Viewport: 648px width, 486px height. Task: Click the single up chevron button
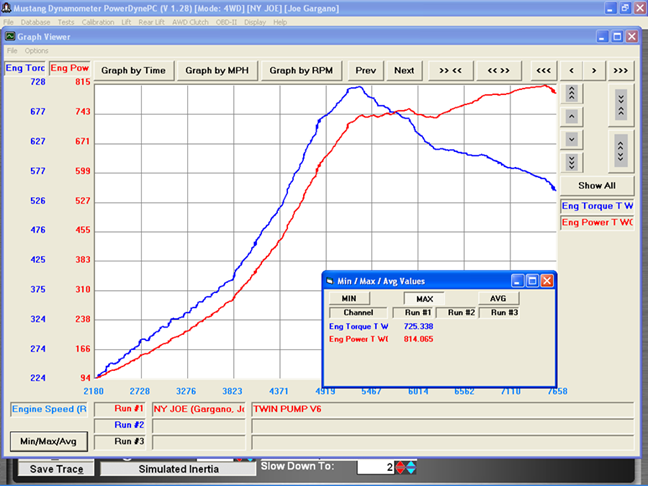pyautogui.click(x=571, y=116)
